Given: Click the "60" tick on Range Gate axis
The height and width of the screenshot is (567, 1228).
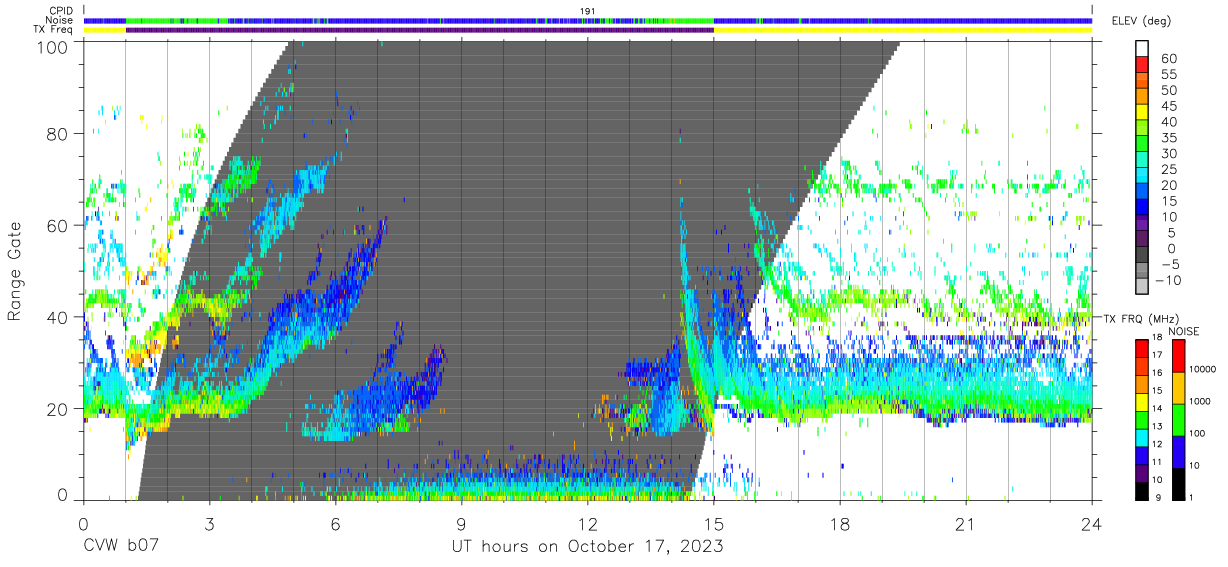Looking at the screenshot, I should 59,225.
